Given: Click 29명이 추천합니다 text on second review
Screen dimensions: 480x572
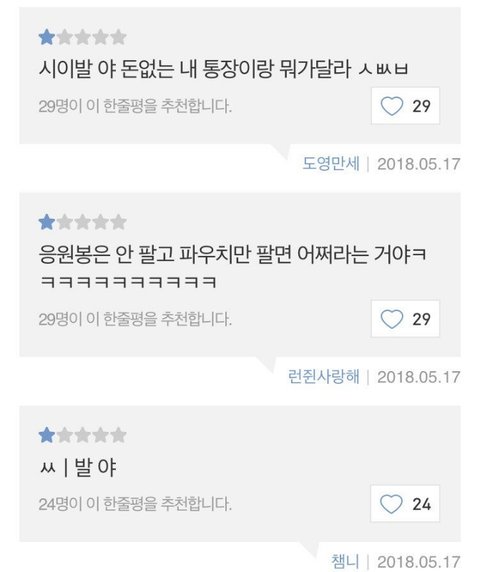Looking at the screenshot, I should (135, 319).
